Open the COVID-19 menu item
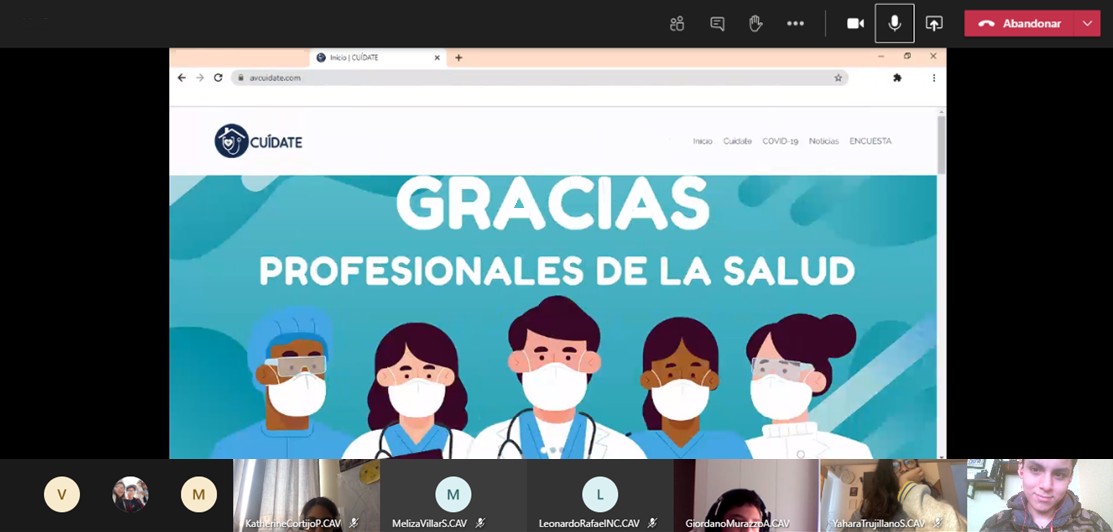1113x532 pixels. [780, 141]
